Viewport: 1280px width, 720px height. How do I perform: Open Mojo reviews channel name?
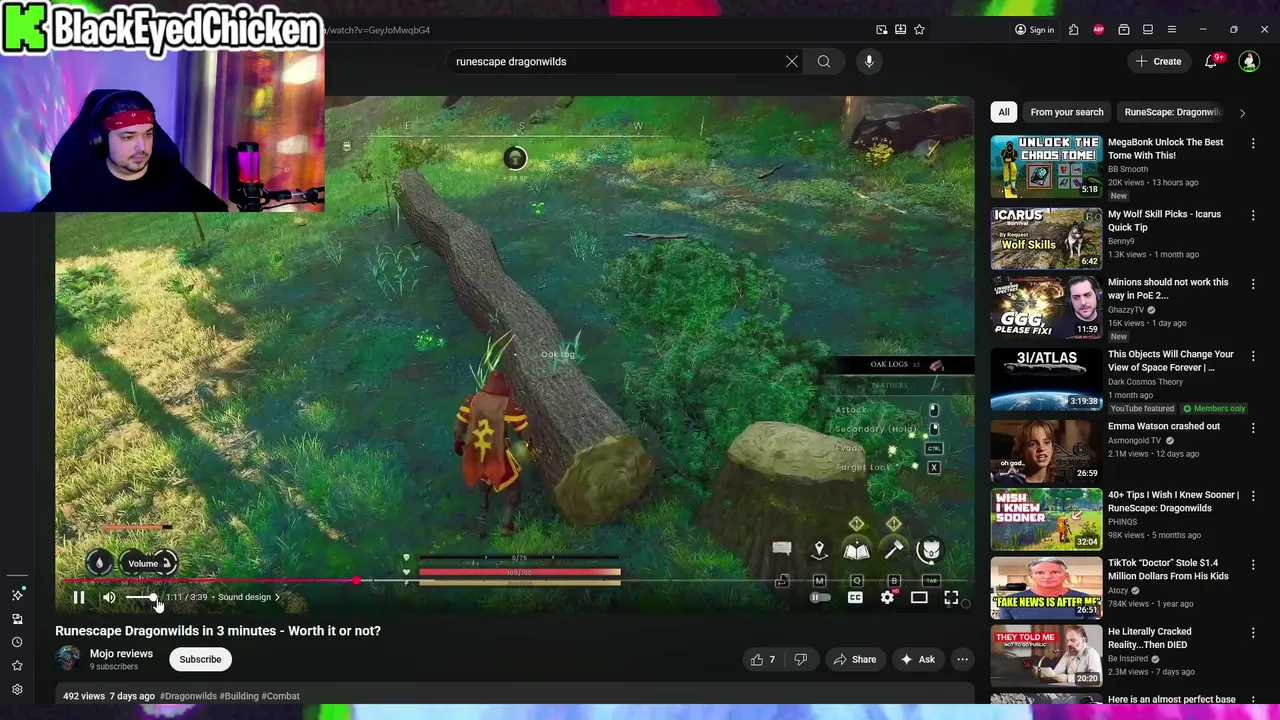point(121,653)
